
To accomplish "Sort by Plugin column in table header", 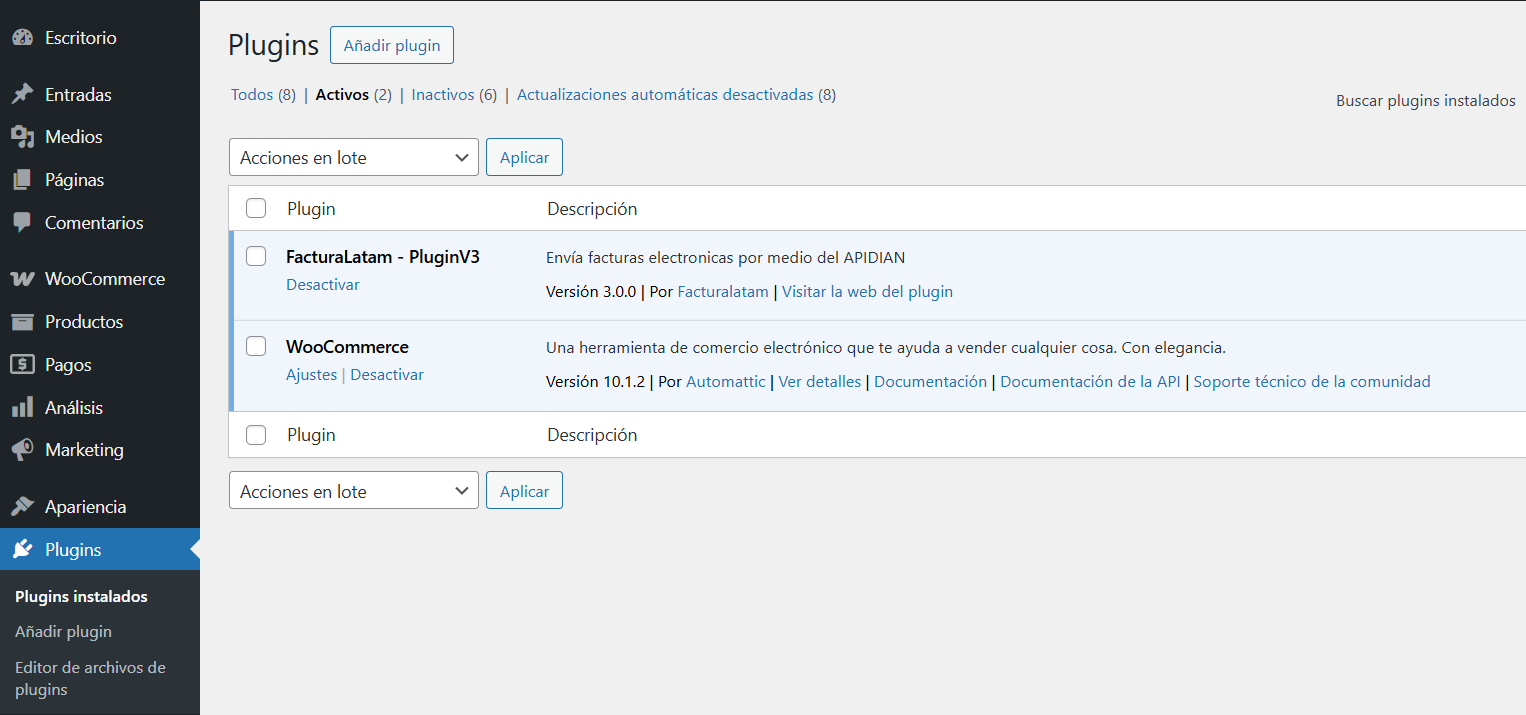I will click(x=311, y=209).
